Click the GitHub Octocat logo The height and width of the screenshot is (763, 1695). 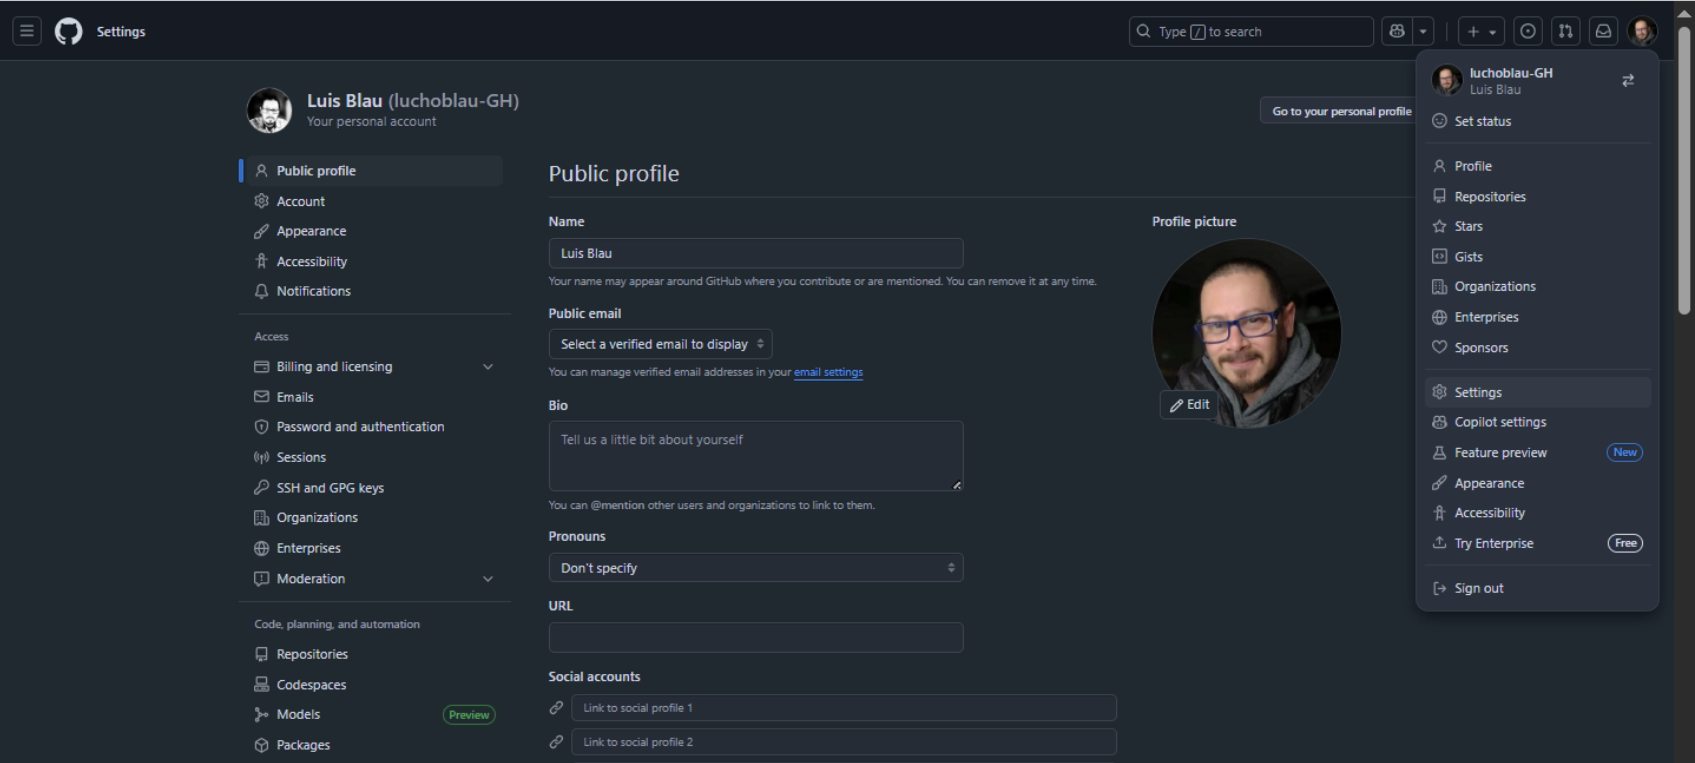[x=68, y=32]
